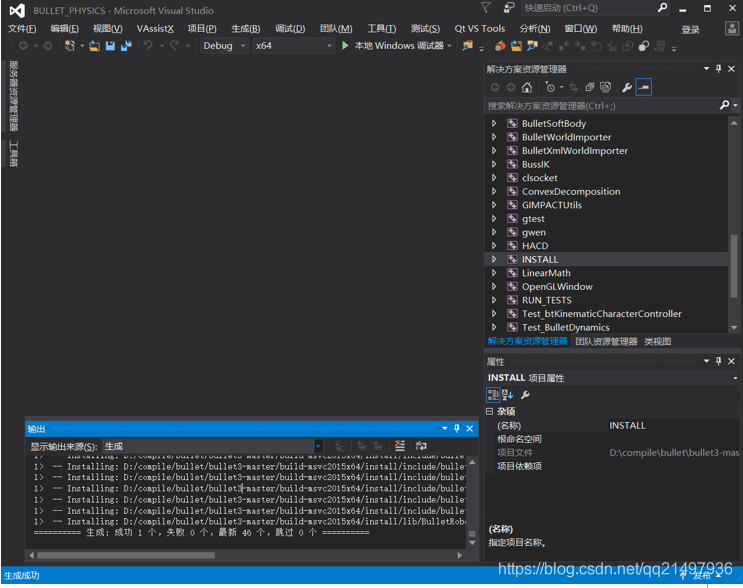Click the Clear All icon in Output panel
The width and height of the screenshot is (743, 588).
400,446
